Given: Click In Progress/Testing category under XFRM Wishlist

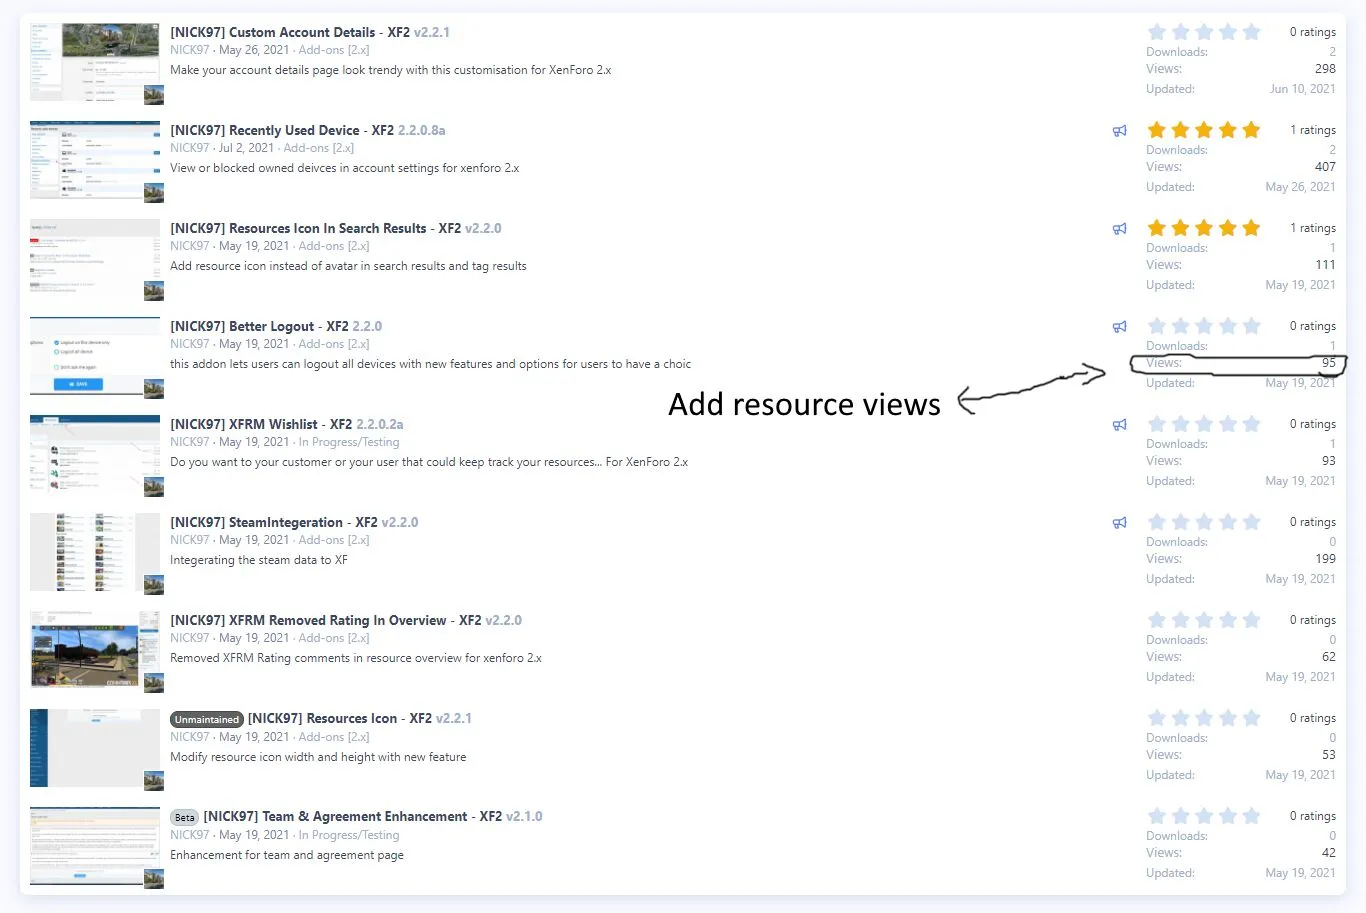Looking at the screenshot, I should click(349, 442).
